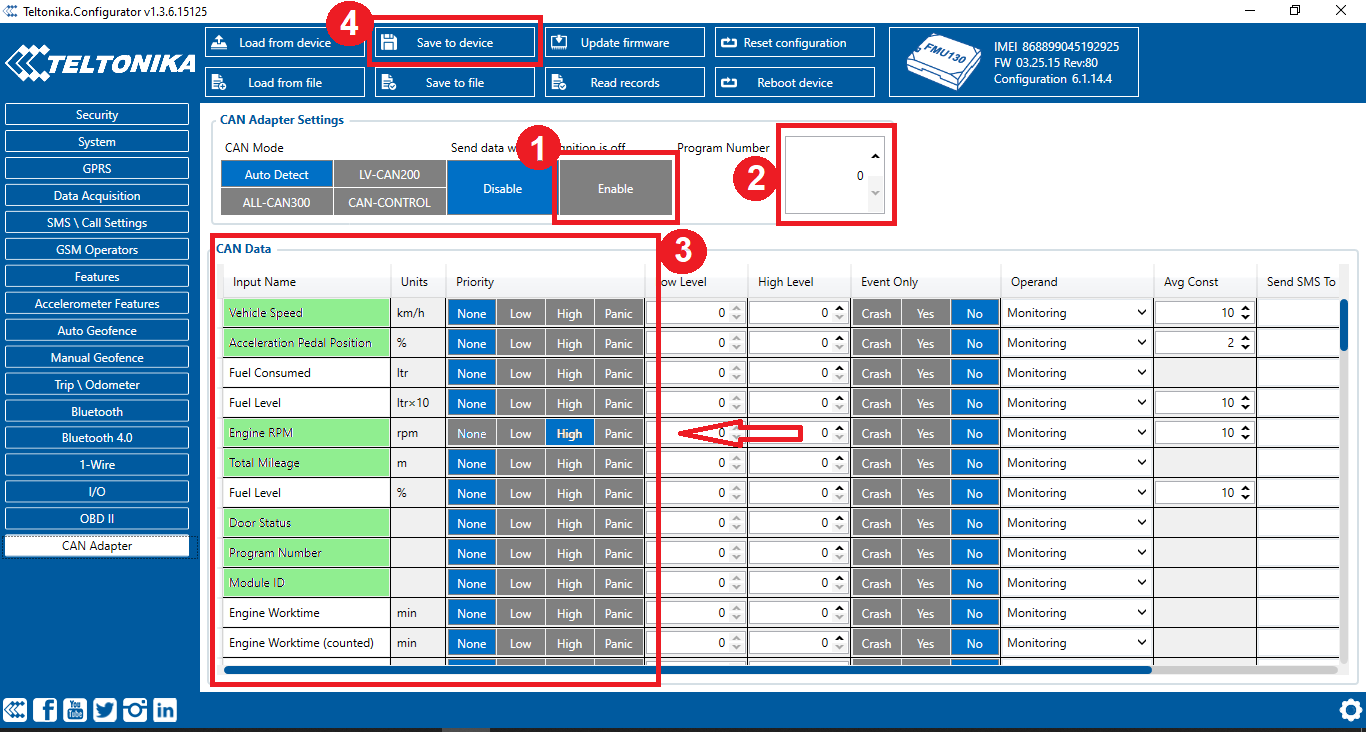Click Save to device button
Viewport: 1366px width, 732px height.
[x=455, y=43]
